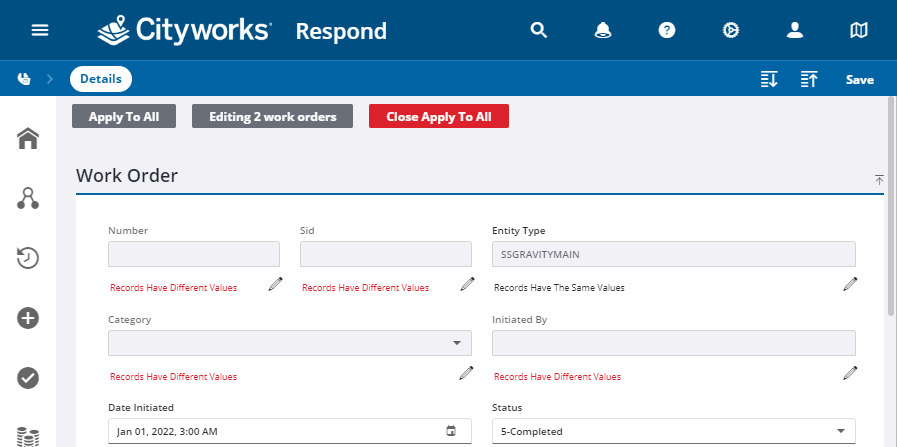The height and width of the screenshot is (447, 897).
Task: Open the notifications bell
Action: (x=603, y=30)
